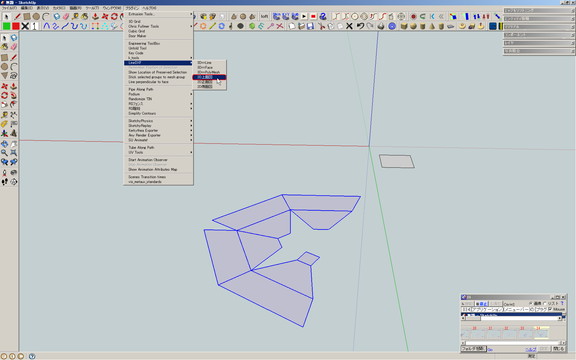Click the 'soft' toolbar button

tap(264, 17)
